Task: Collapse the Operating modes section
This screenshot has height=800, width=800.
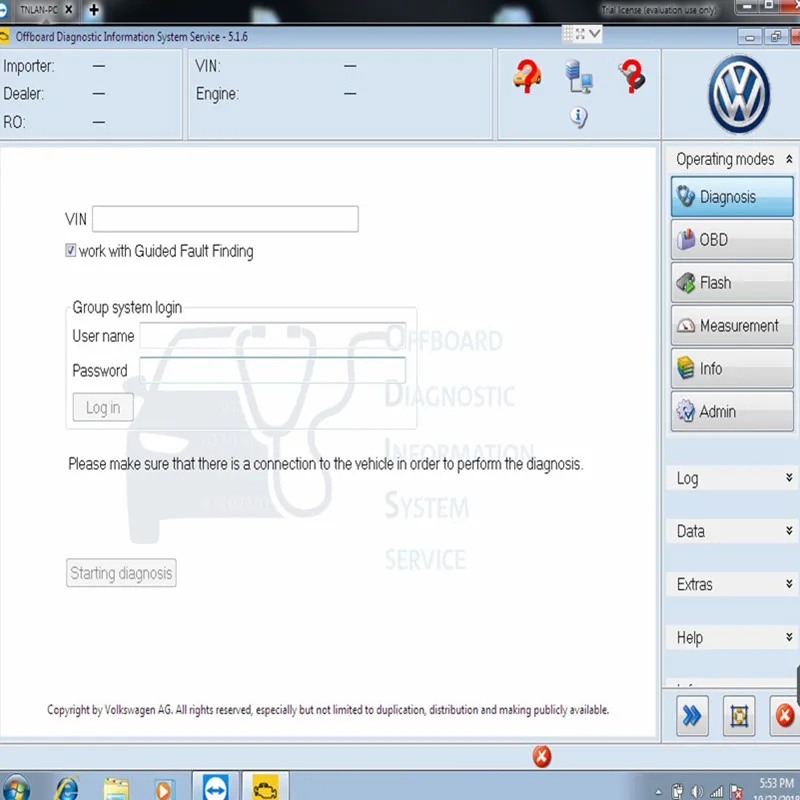Action: 789,159
